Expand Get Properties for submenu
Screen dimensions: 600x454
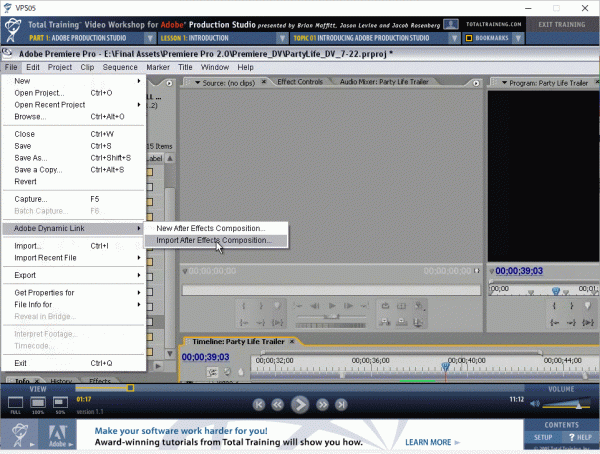(74, 293)
